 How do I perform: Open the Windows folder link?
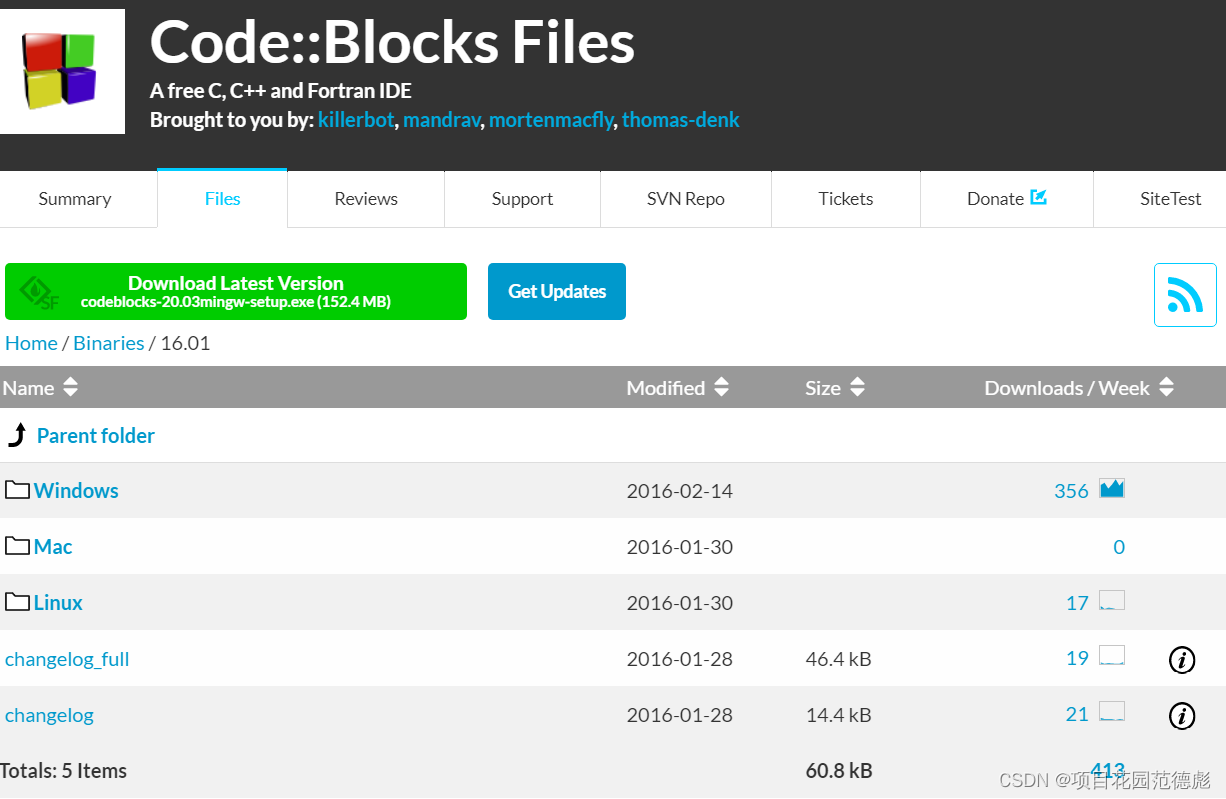tap(76, 490)
